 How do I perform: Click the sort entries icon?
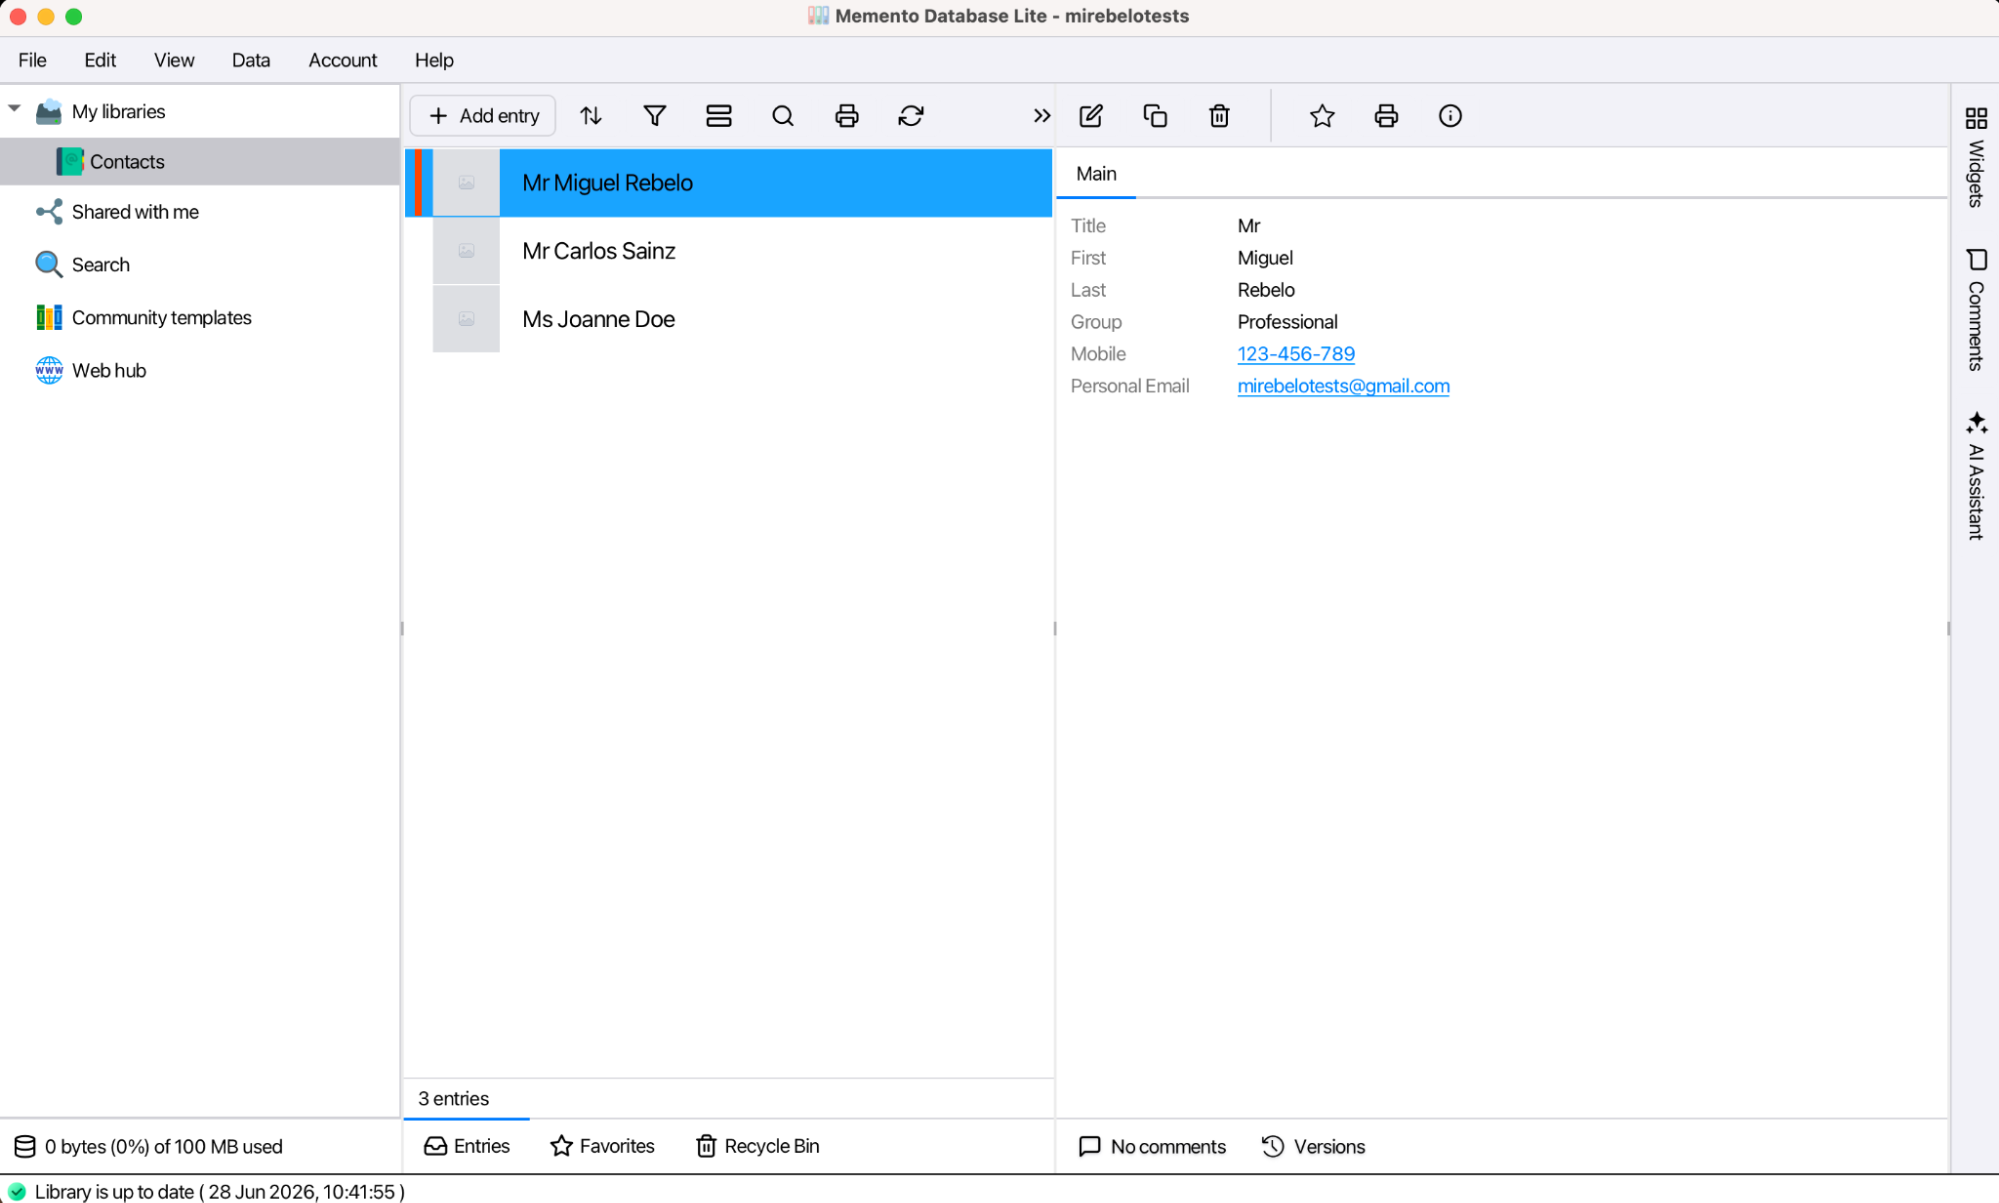click(x=591, y=116)
